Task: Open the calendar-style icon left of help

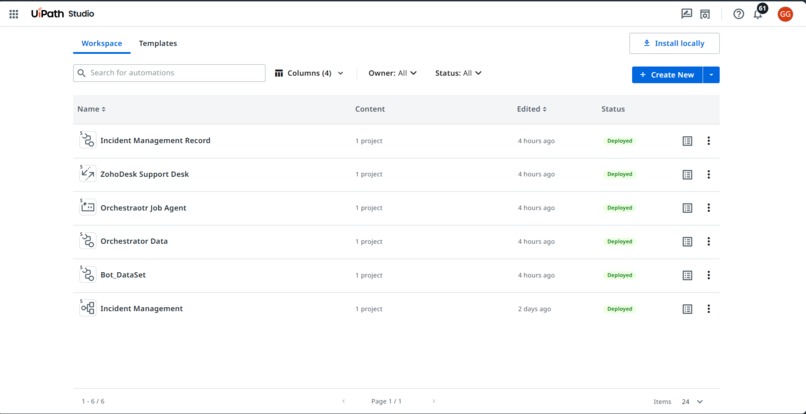Action: click(705, 14)
